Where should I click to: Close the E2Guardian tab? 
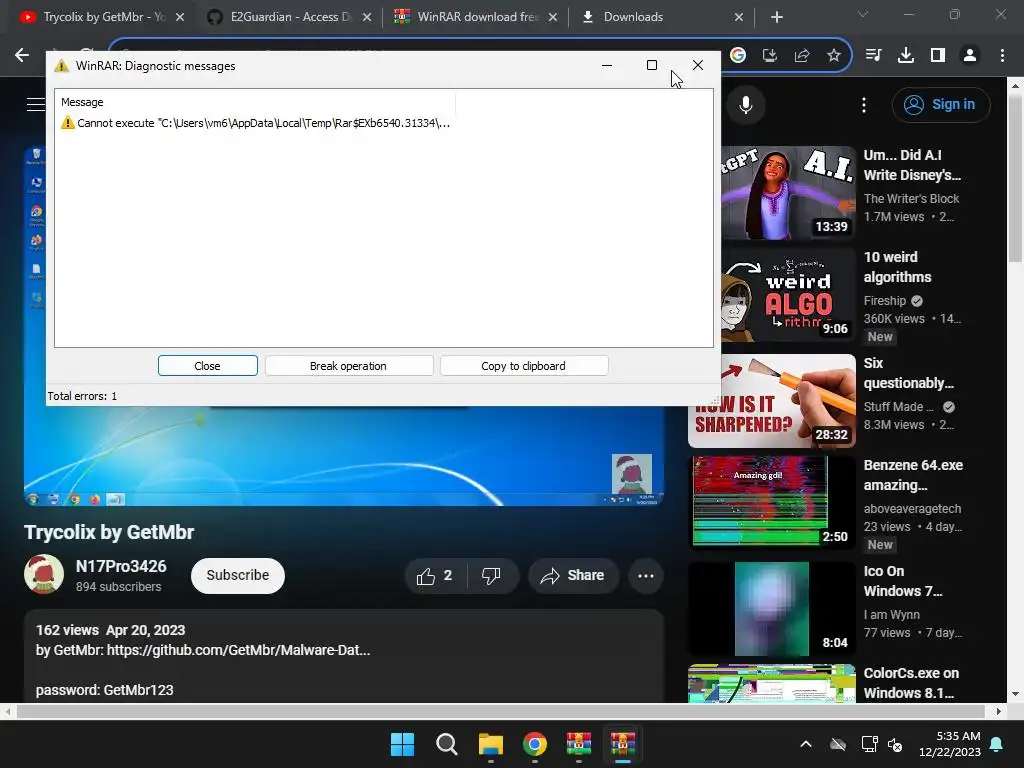point(367,17)
